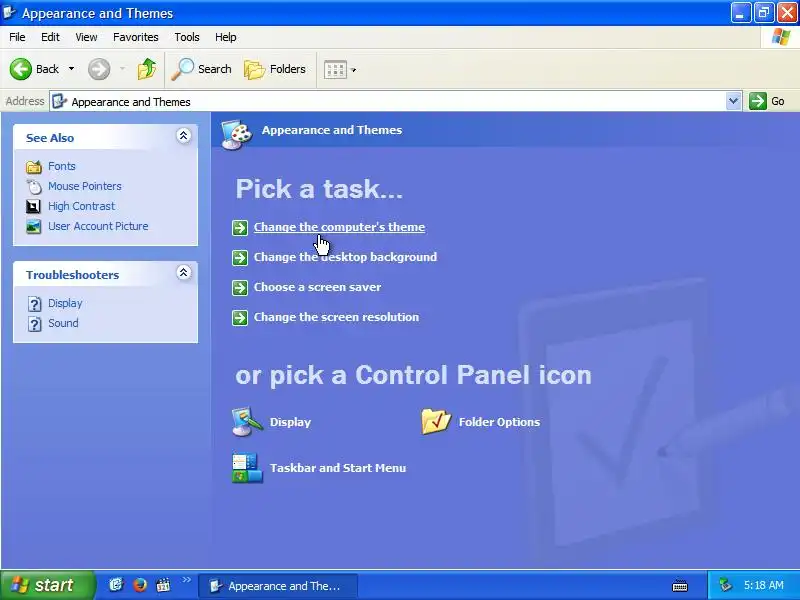Image resolution: width=800 pixels, height=600 pixels.
Task: Toggle the Folders pane button
Action: [x=275, y=69]
